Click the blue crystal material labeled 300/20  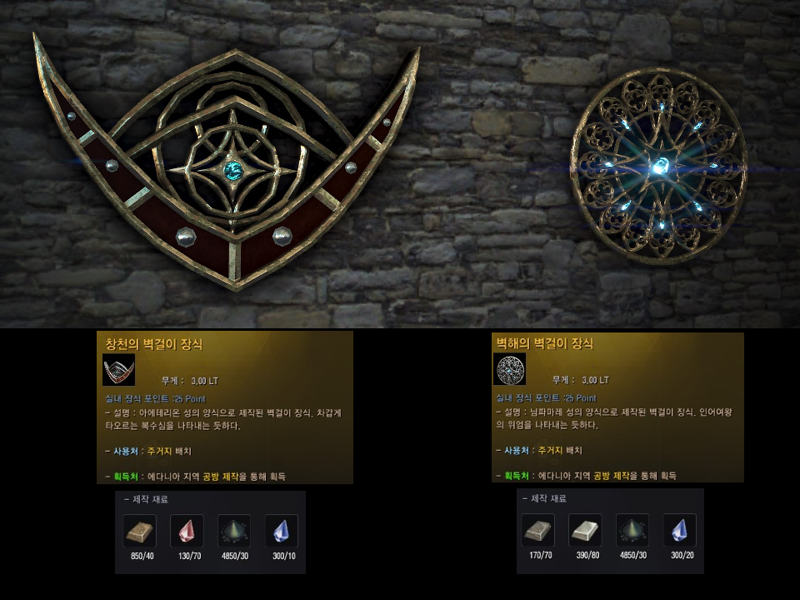[x=680, y=530]
